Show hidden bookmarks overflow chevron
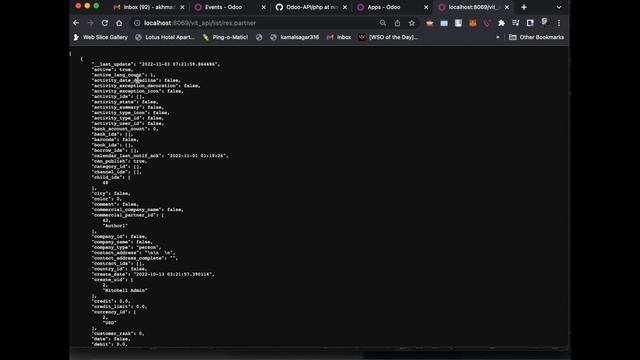Viewport: 640px width, 360px height. pyautogui.click(x=498, y=37)
